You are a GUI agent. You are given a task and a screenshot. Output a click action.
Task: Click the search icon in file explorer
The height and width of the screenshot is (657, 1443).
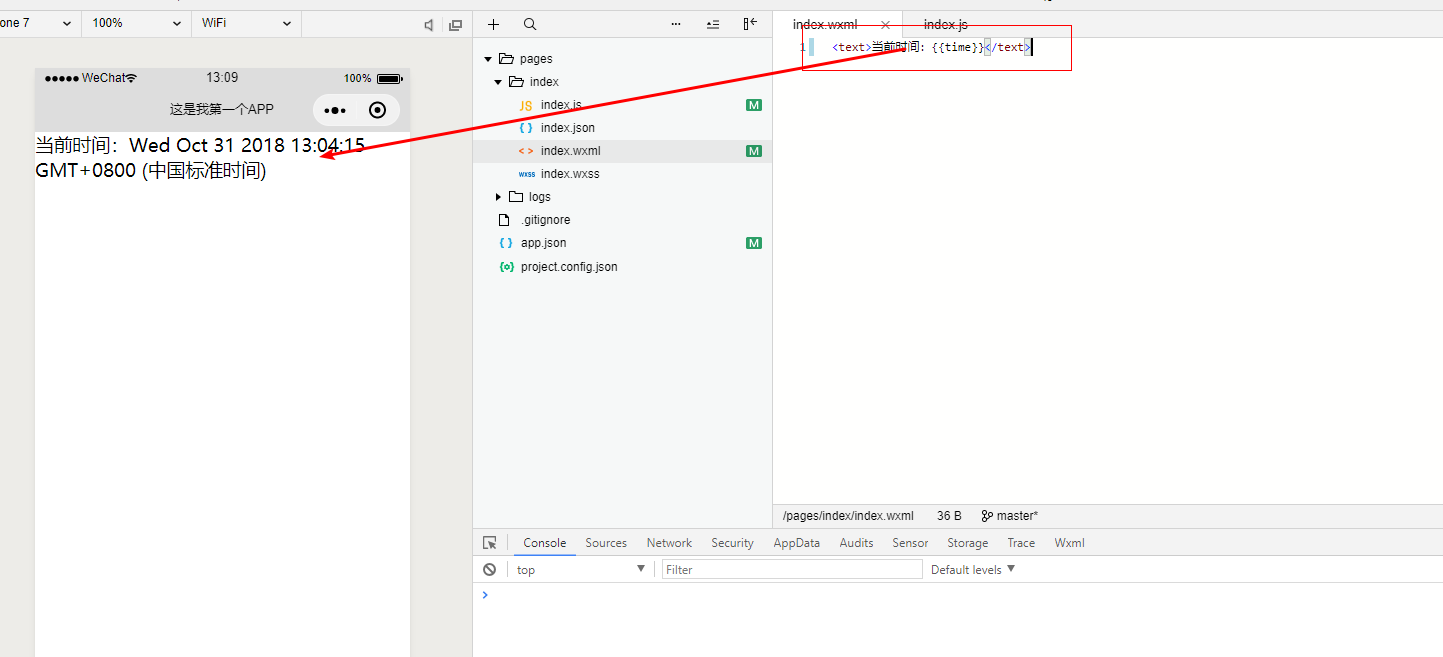tap(530, 24)
